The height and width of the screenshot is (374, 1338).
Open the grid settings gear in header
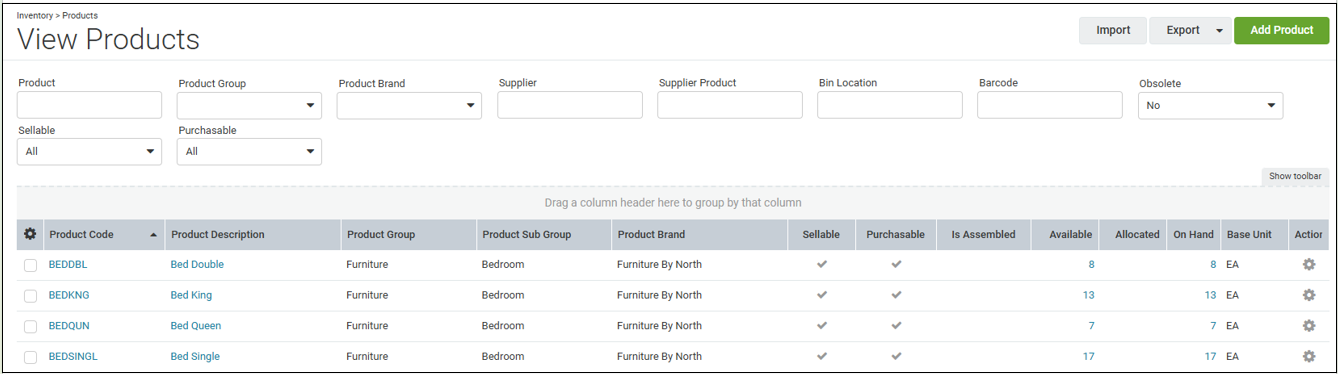tap(30, 234)
